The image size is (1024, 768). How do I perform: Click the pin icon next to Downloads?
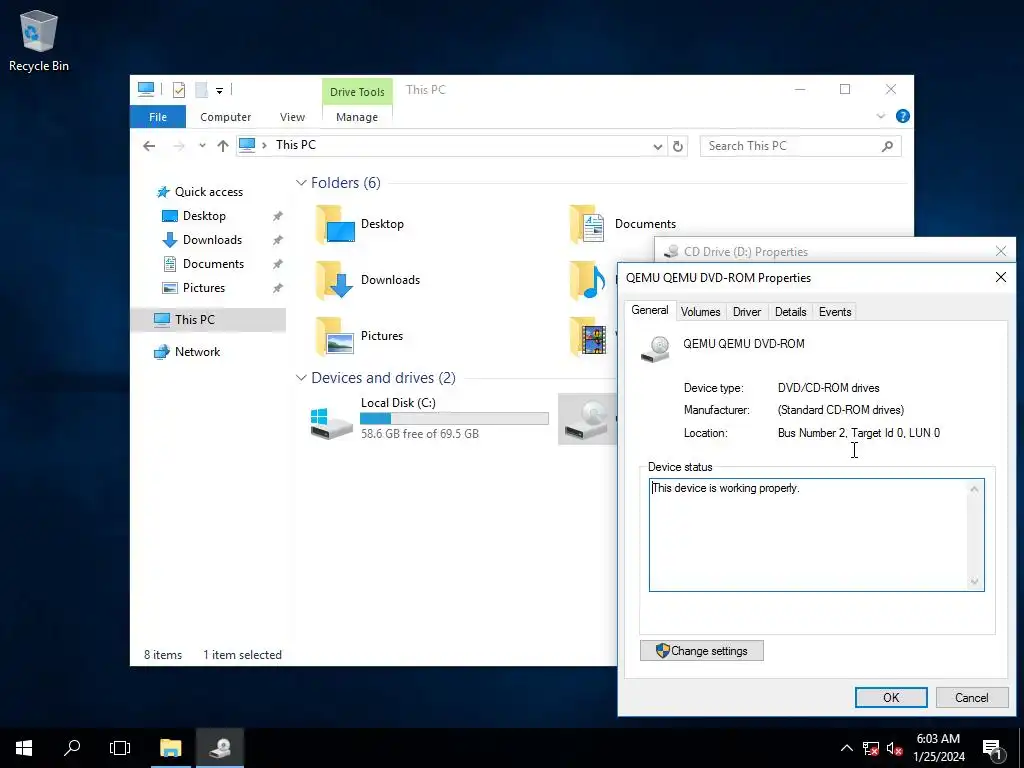click(x=278, y=240)
